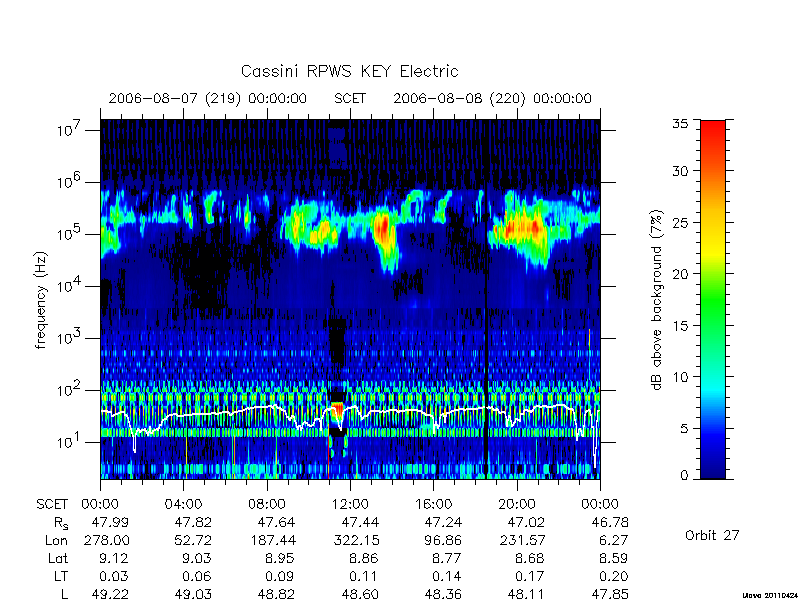
Task: Click the L value 47.85
Action: coord(610,594)
